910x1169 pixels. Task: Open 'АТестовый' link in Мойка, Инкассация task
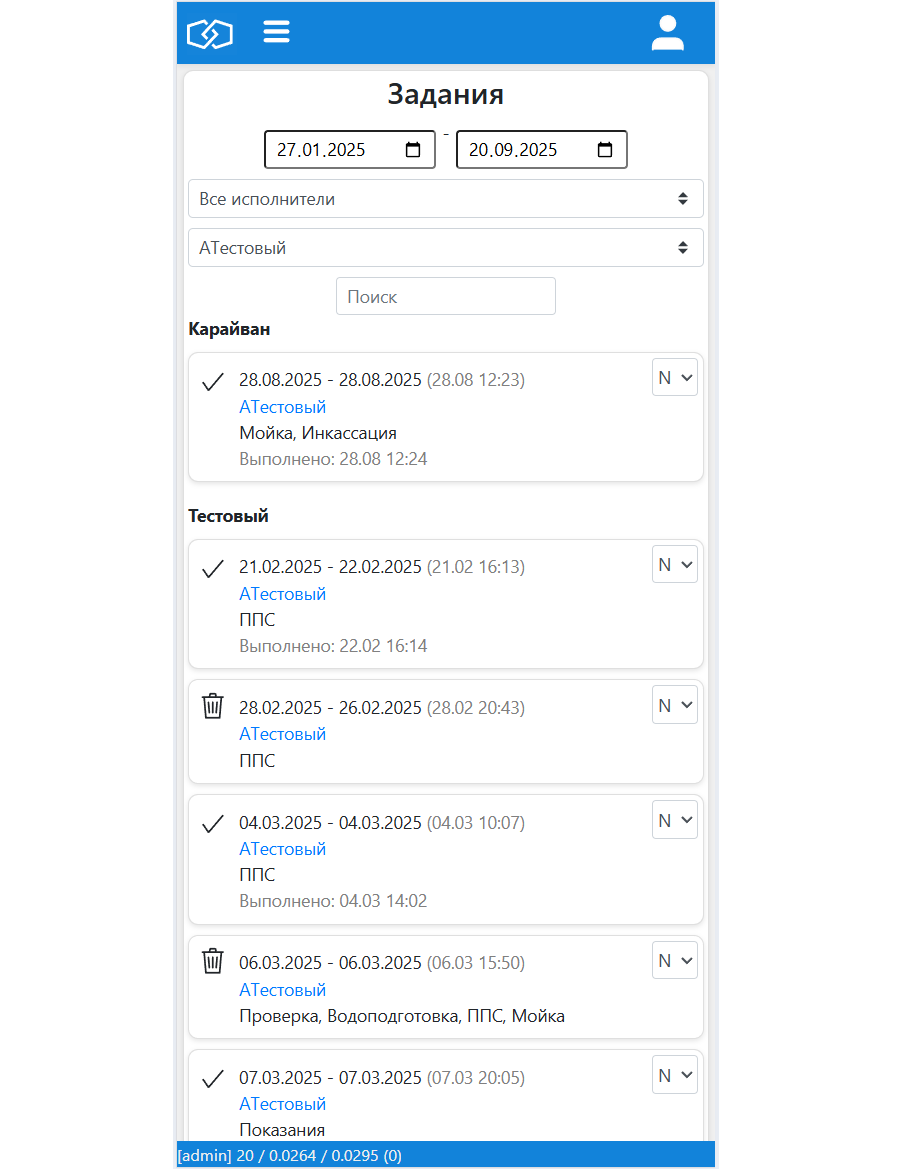pyautogui.click(x=282, y=407)
